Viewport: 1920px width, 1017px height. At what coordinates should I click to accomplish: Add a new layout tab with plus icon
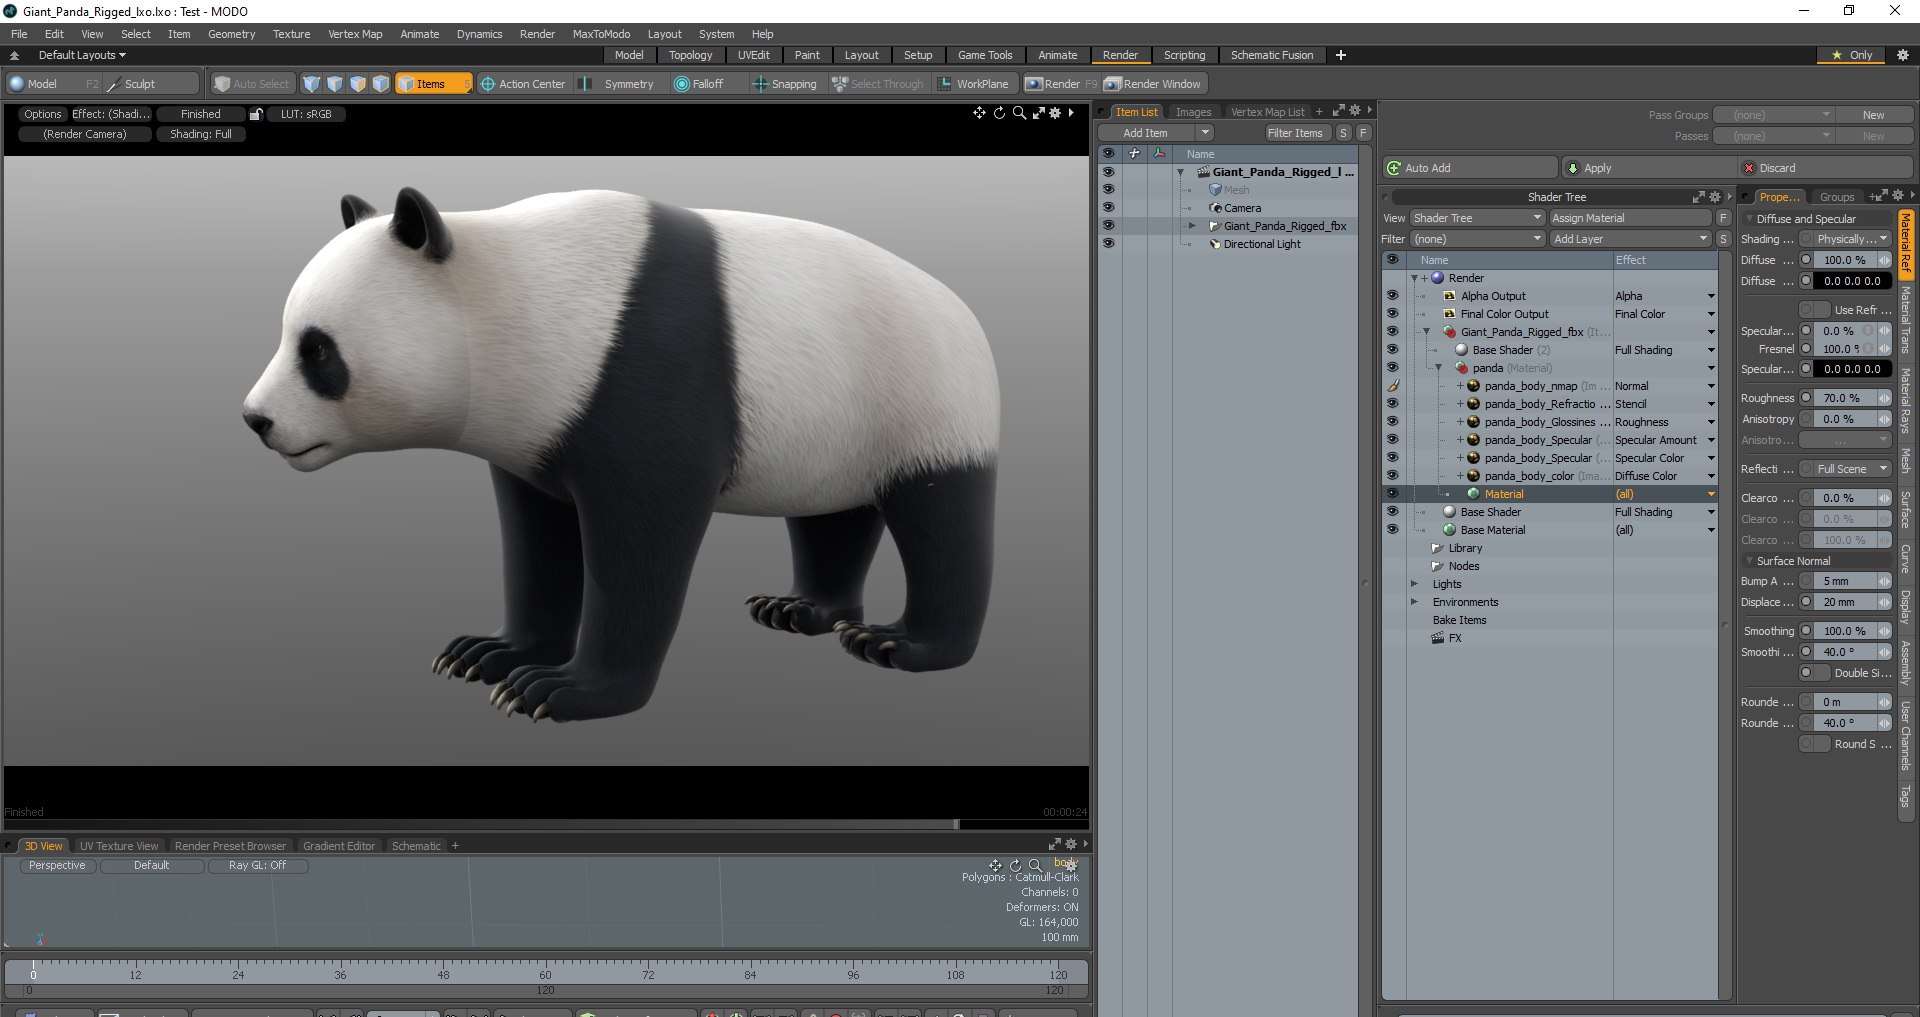point(1341,55)
